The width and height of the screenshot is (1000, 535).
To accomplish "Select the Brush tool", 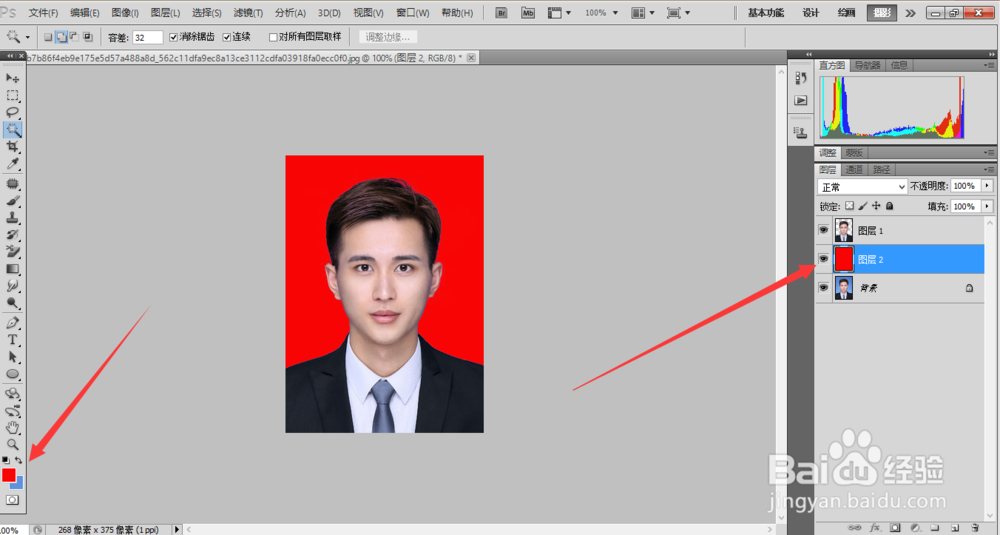I will pyautogui.click(x=12, y=201).
